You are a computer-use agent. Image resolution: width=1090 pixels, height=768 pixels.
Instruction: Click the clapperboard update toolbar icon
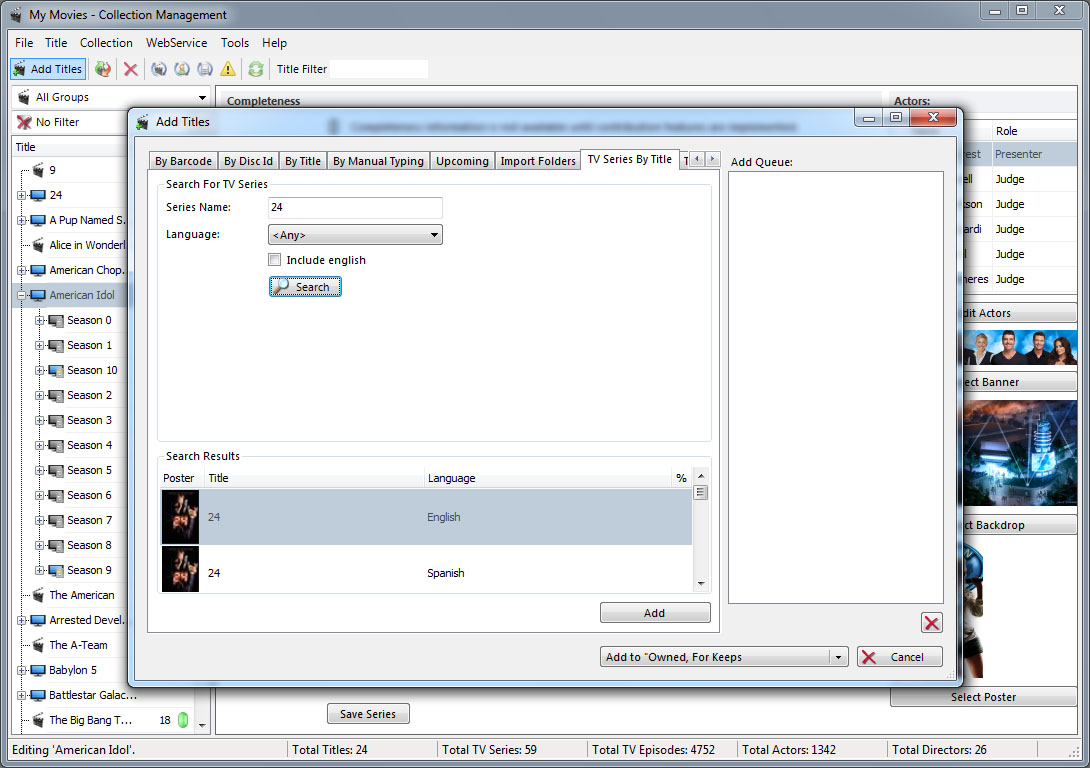[159, 69]
